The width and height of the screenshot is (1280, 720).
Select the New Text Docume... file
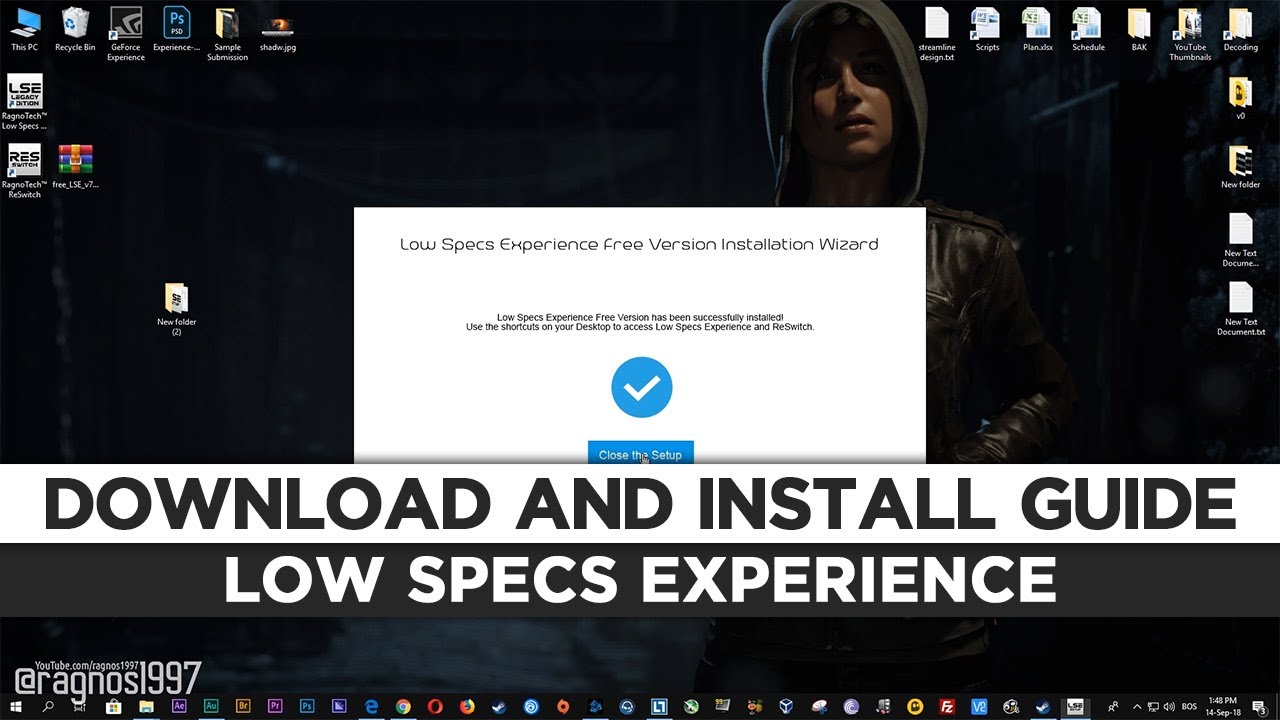[x=1241, y=240]
